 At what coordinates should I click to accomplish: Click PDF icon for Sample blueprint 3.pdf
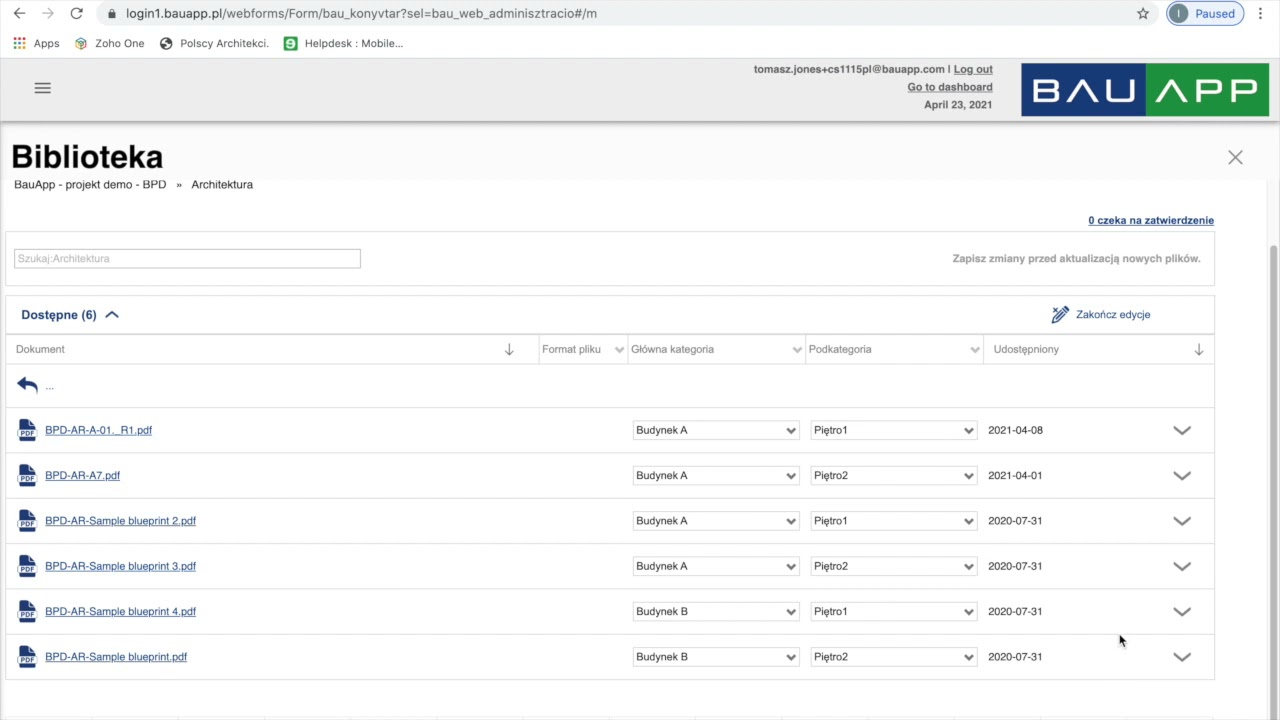point(27,566)
